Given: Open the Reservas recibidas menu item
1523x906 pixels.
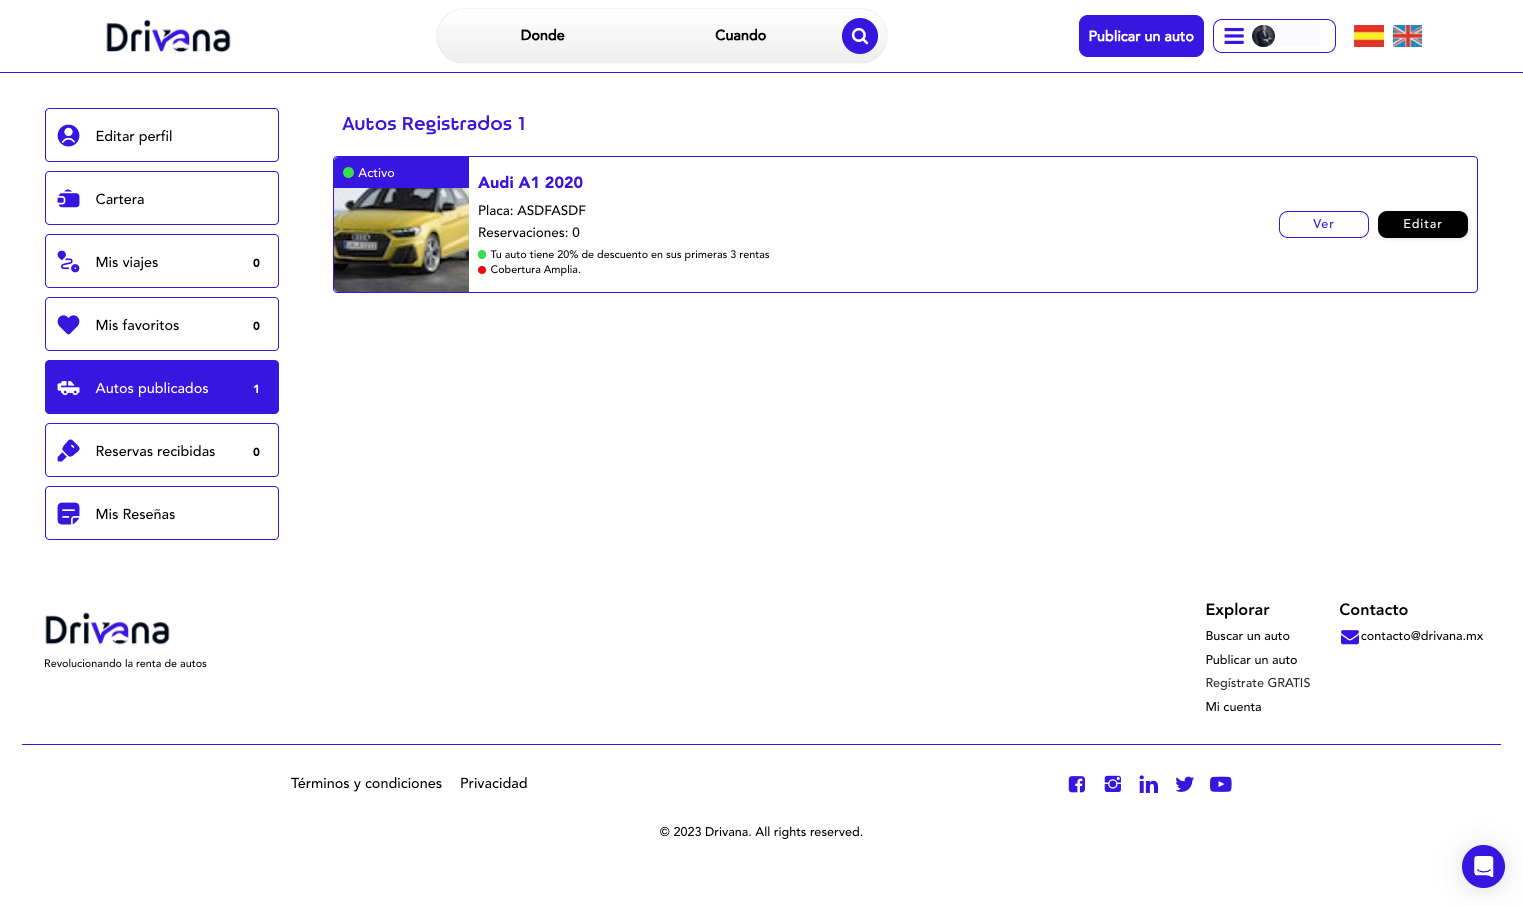Looking at the screenshot, I should click(x=162, y=450).
